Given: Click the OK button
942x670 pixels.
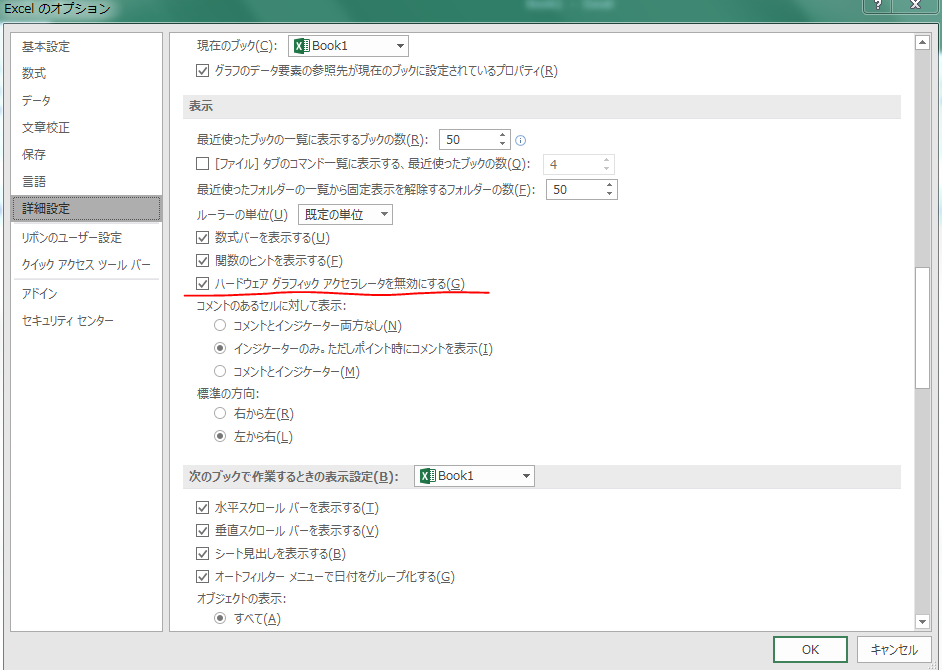Looking at the screenshot, I should 810,650.
